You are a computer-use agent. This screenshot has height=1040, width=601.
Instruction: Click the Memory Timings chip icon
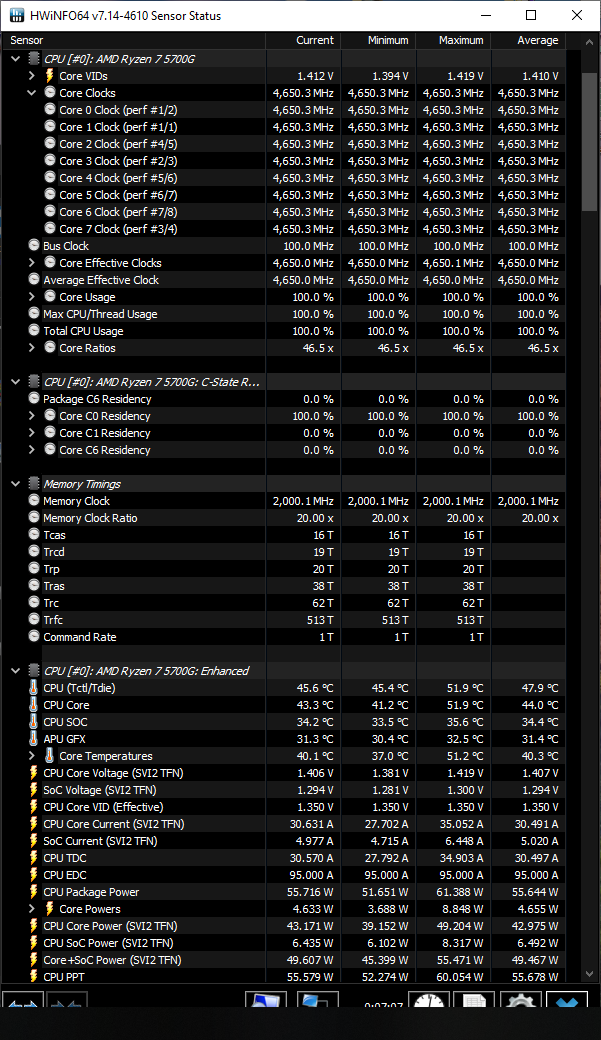click(x=34, y=484)
